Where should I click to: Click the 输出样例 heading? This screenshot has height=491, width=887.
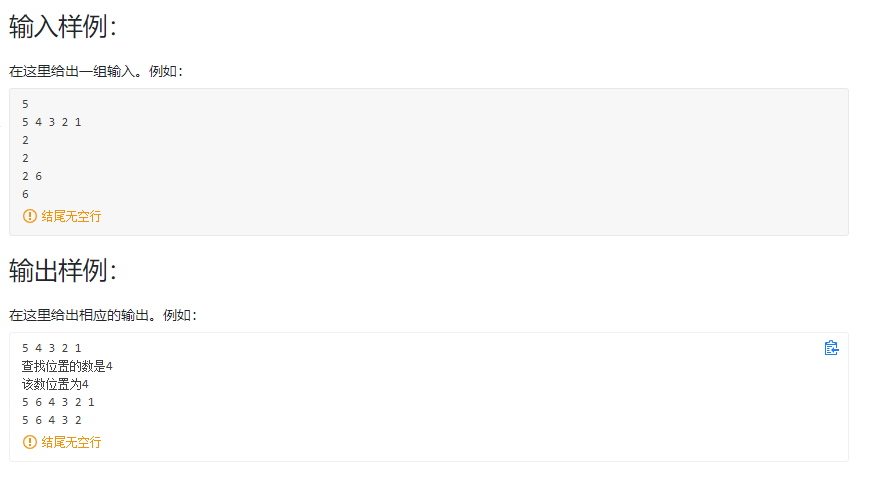click(63, 270)
